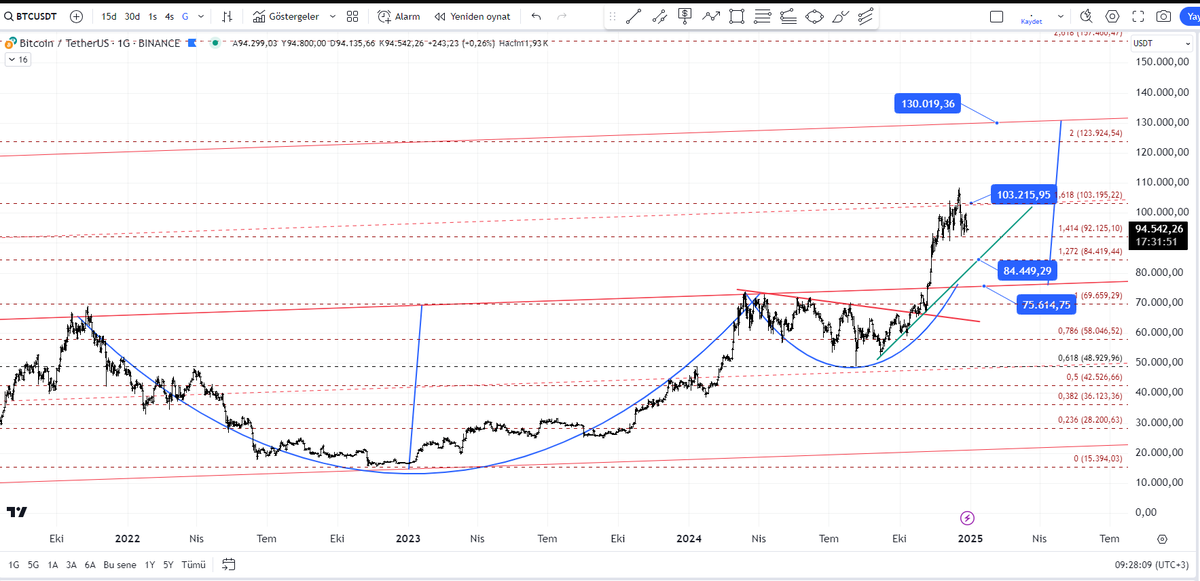Select the arrow path drawing tool
The image size is (1200, 581).
click(x=711, y=16)
